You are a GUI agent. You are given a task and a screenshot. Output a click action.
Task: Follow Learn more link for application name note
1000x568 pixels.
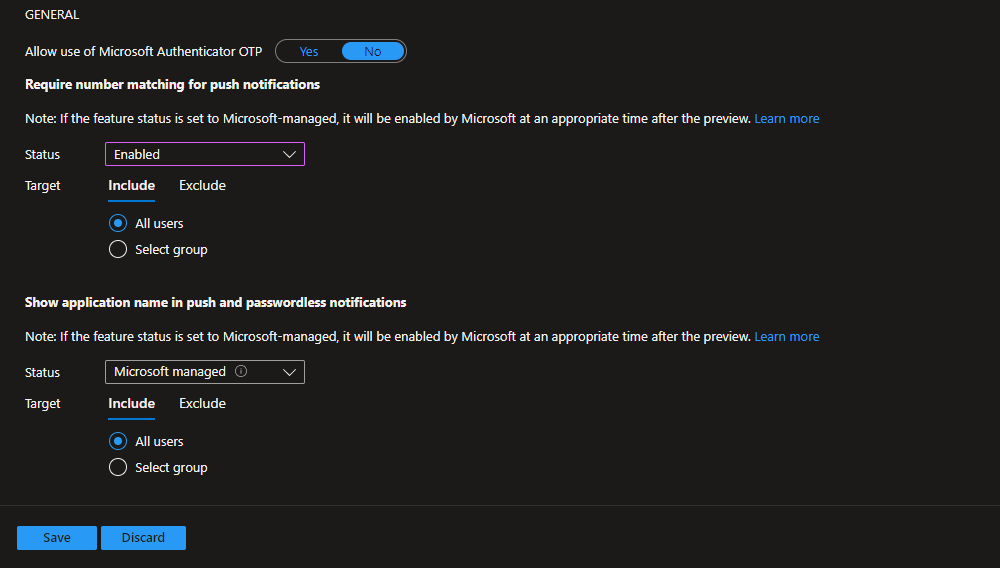tap(786, 336)
